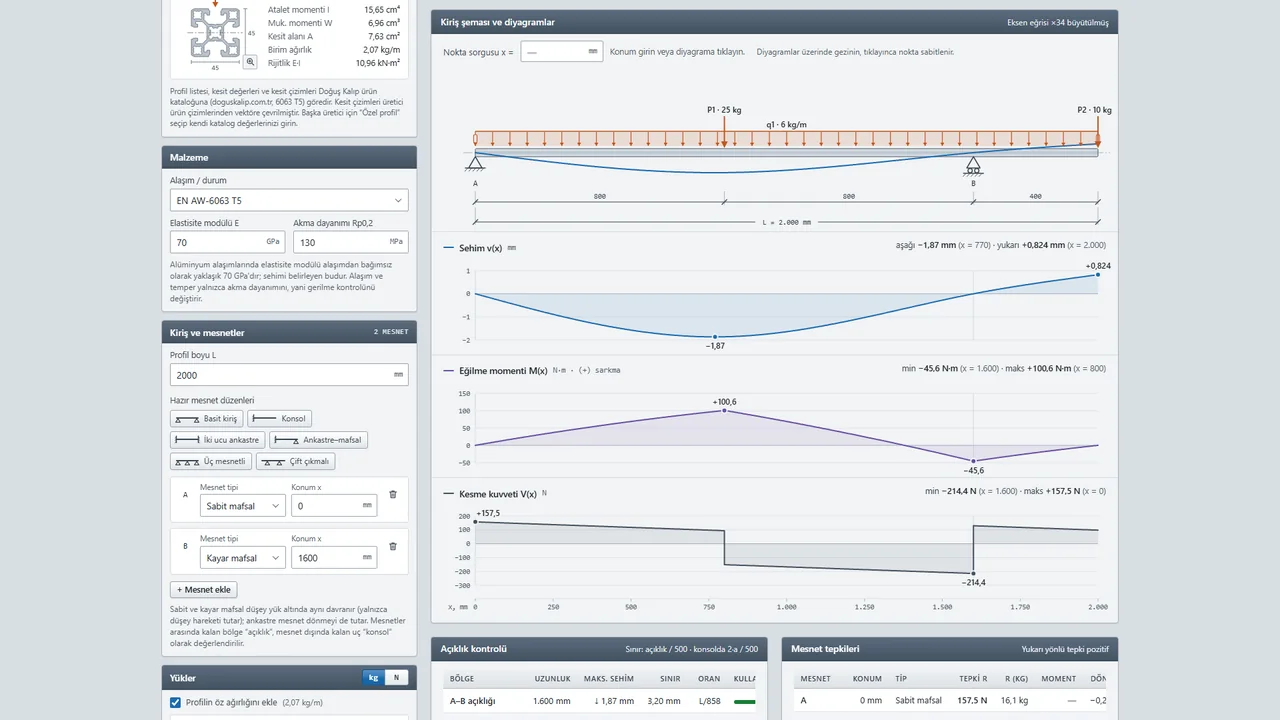This screenshot has width=1280, height=720.
Task: Open support A Mesnet tipi dropdown
Action: [243, 506]
